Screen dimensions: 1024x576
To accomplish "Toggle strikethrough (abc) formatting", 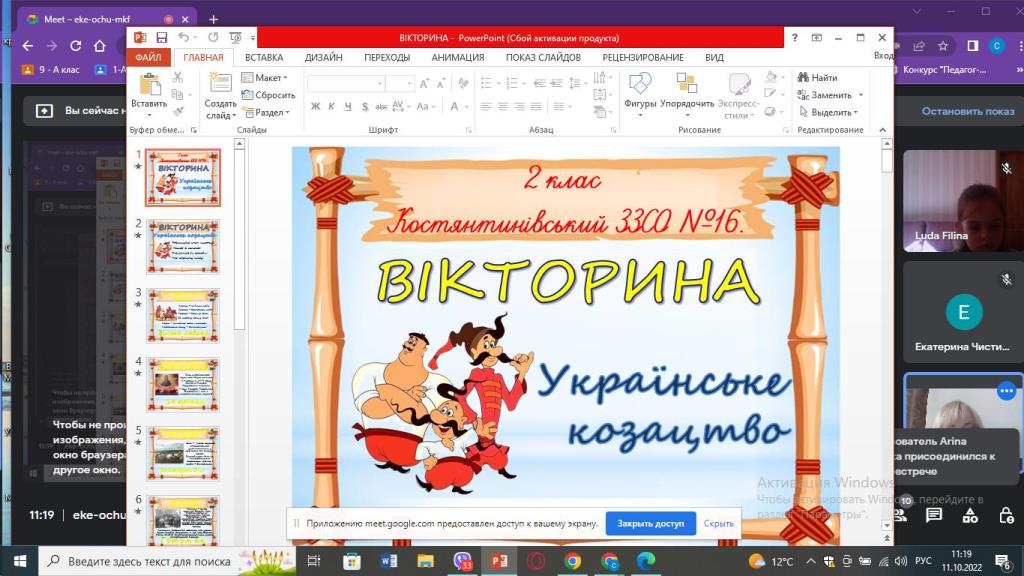I will click(381, 106).
